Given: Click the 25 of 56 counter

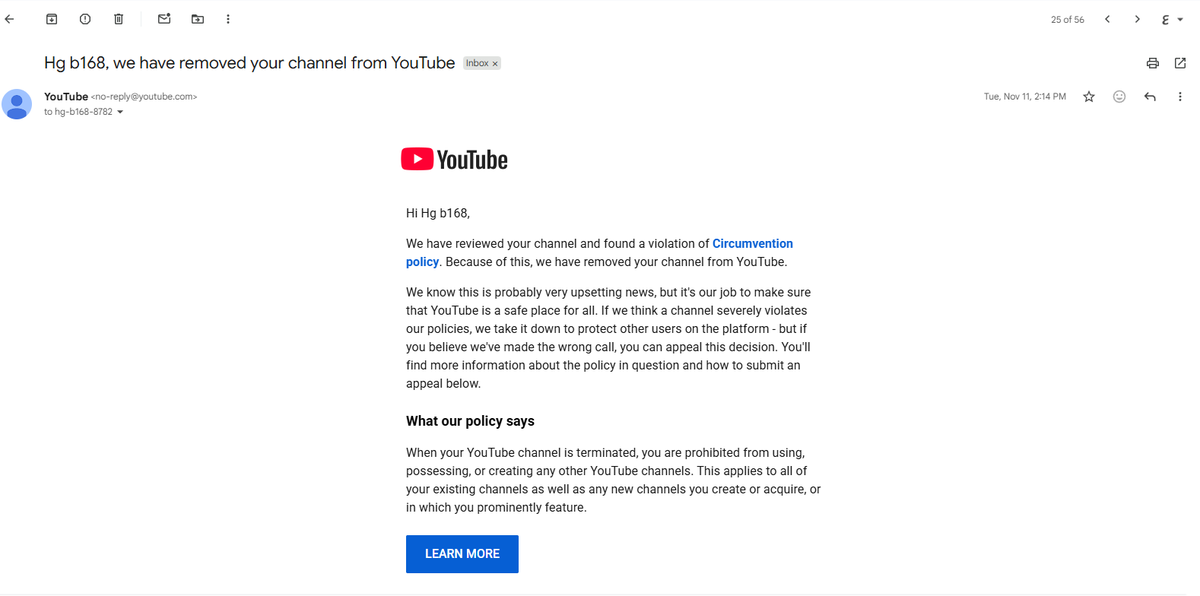Looking at the screenshot, I should 1067,20.
